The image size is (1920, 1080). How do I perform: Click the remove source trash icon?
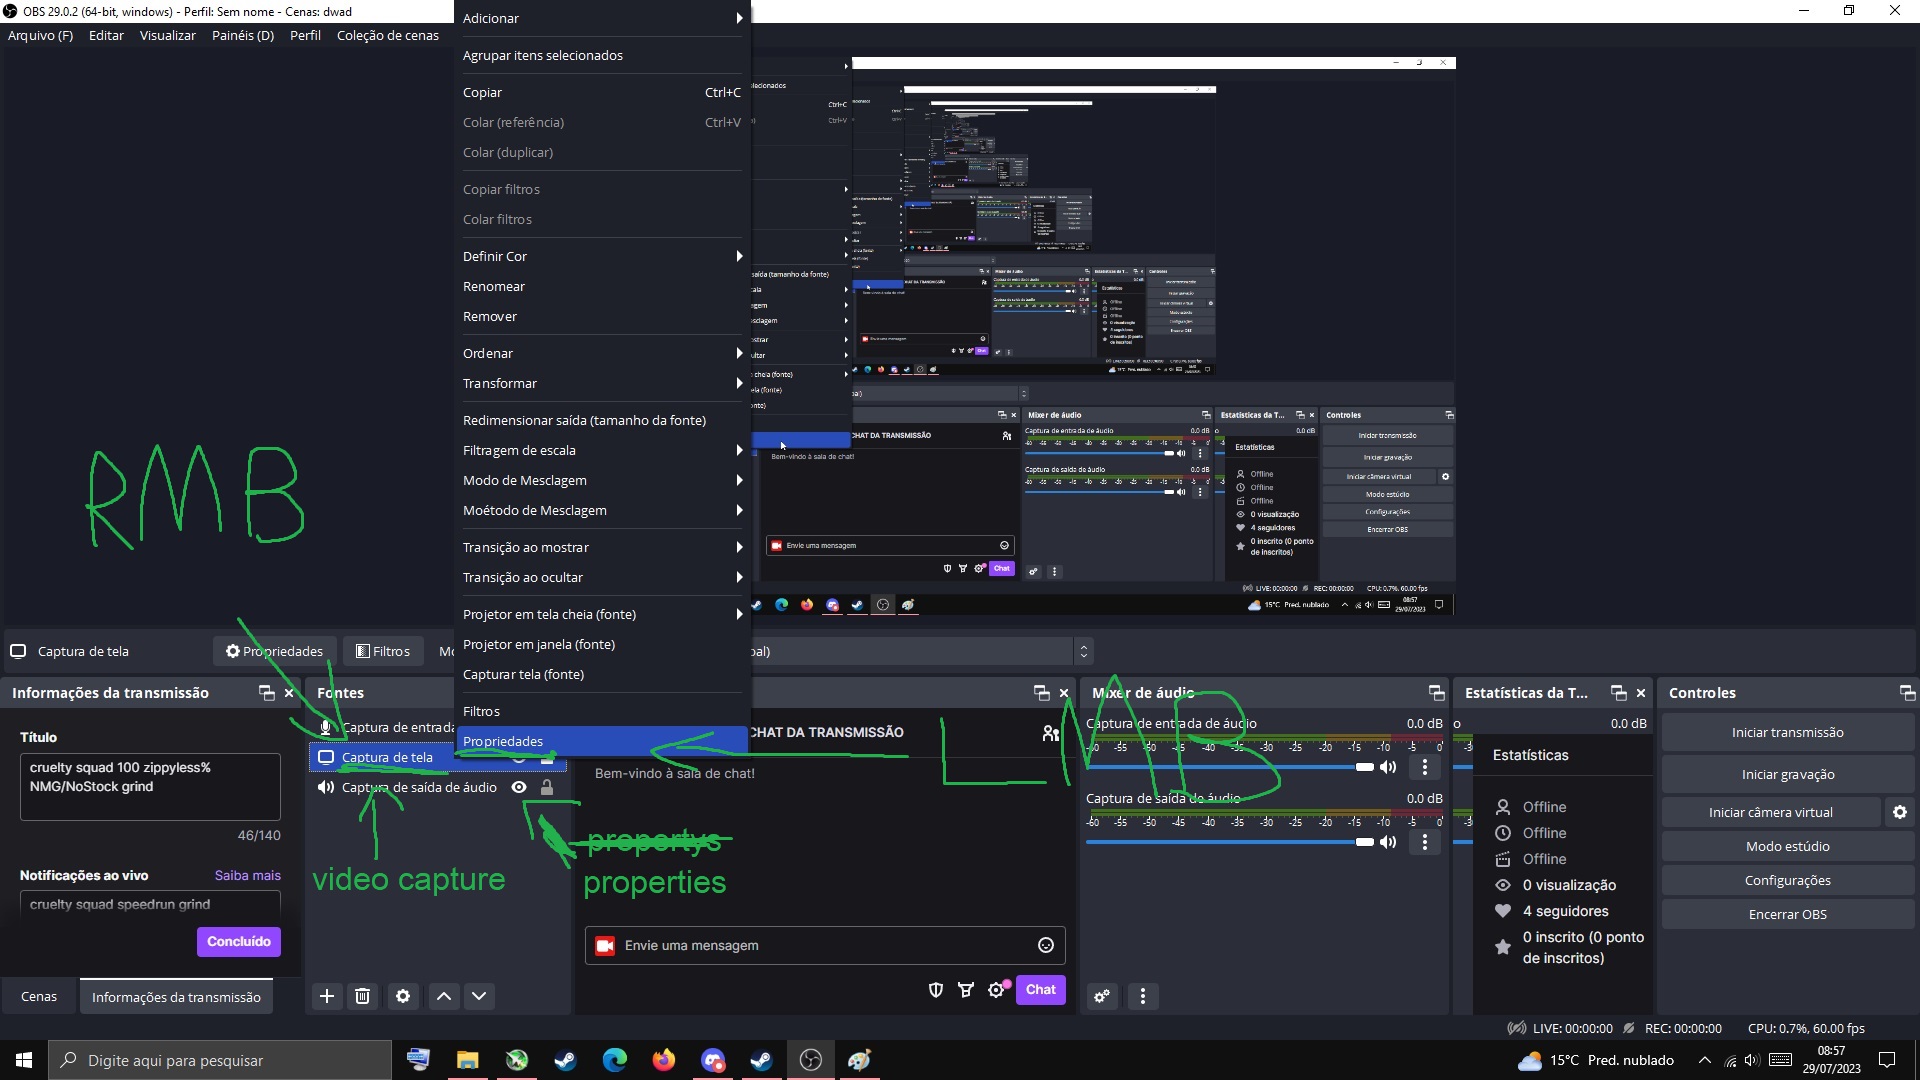point(363,996)
